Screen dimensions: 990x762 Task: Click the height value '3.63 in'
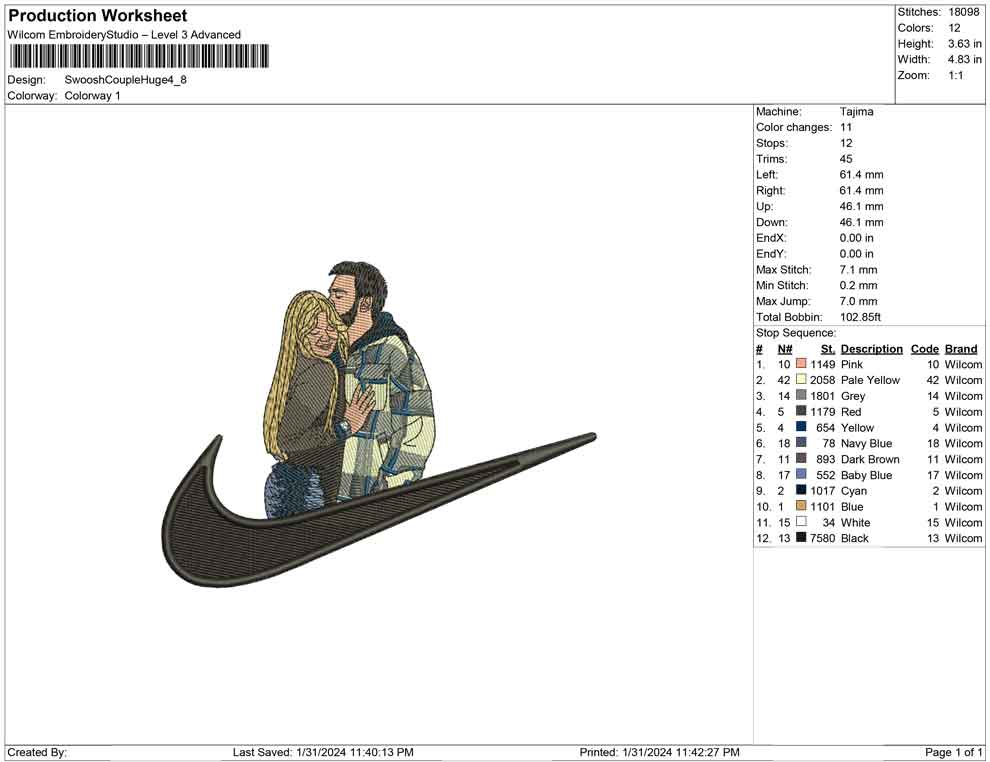pyautogui.click(x=964, y=44)
